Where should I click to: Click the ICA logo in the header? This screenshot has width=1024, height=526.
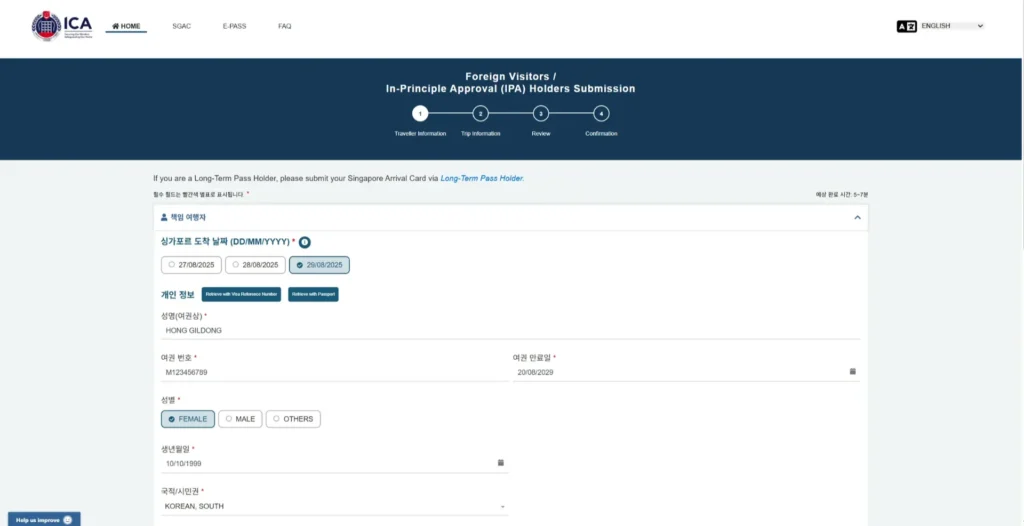point(61,26)
